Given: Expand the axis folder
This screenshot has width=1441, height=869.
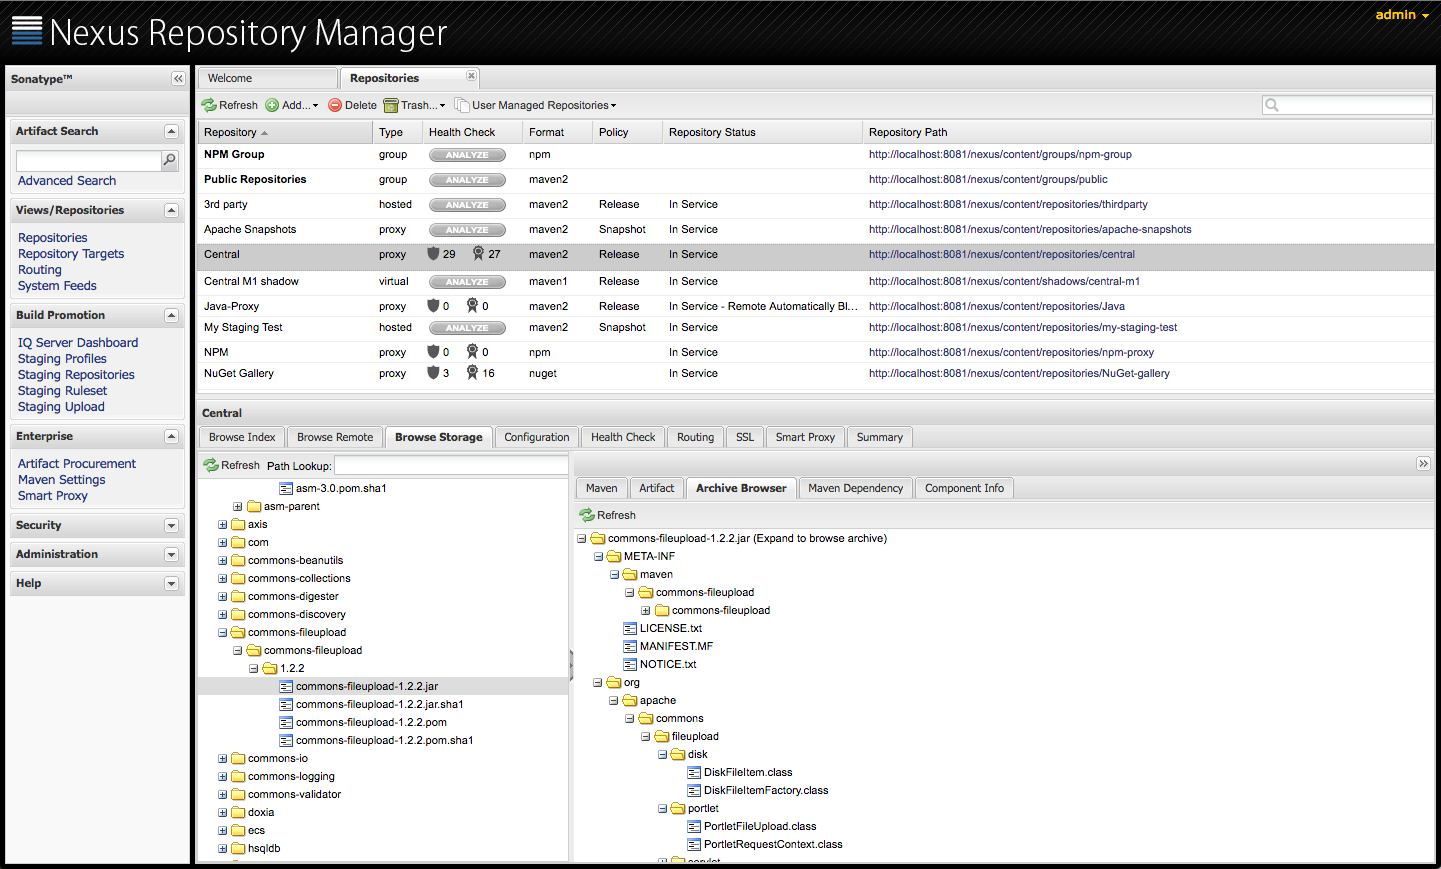Looking at the screenshot, I should 223,524.
